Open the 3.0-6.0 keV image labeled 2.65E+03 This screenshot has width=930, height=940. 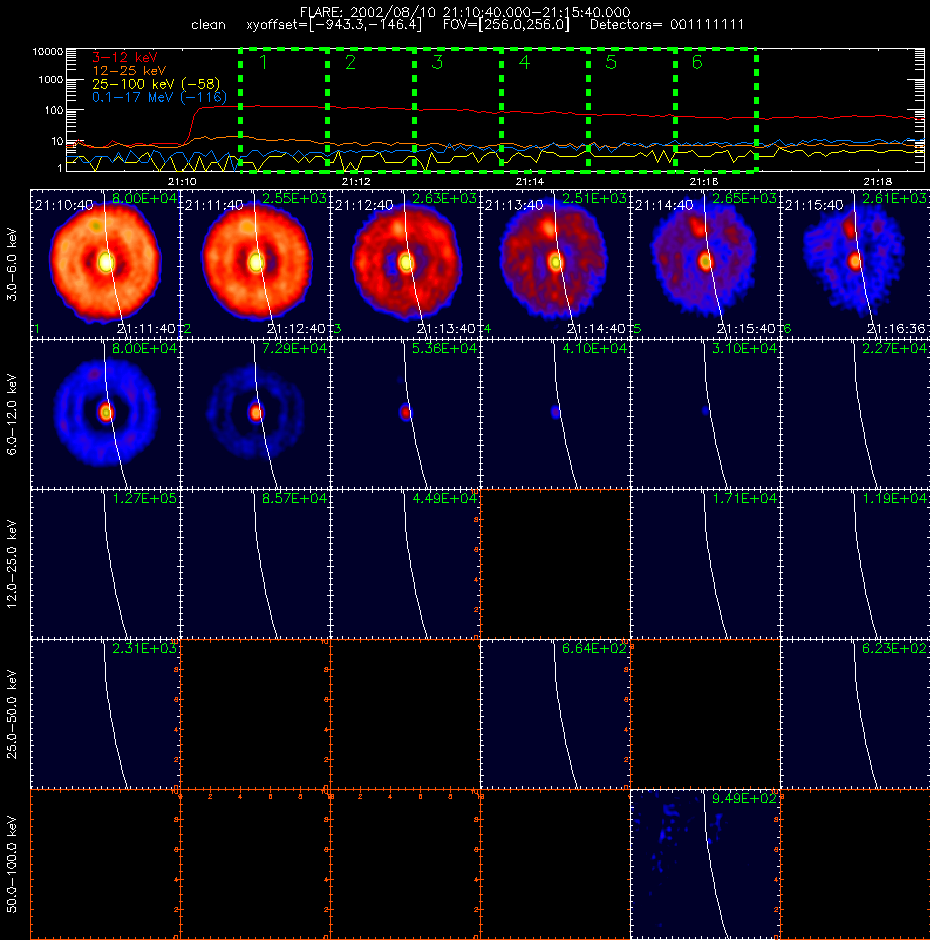tap(705, 264)
